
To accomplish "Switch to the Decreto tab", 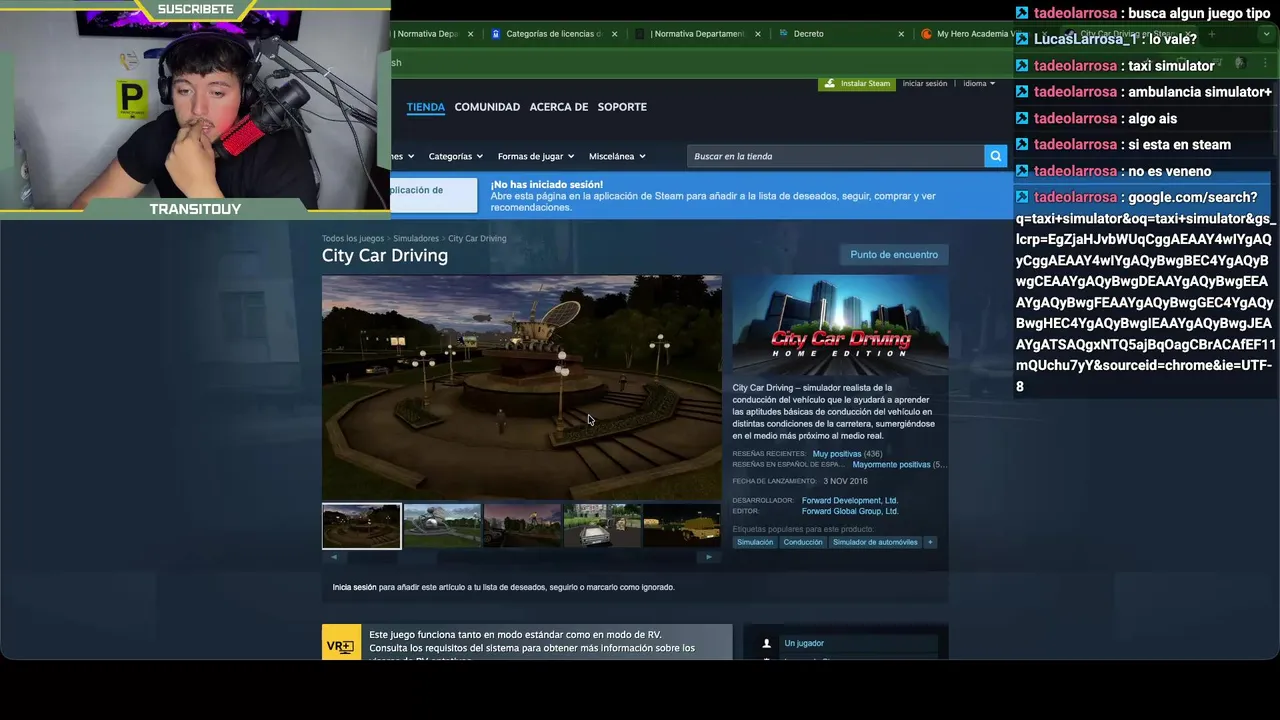I will [840, 34].
